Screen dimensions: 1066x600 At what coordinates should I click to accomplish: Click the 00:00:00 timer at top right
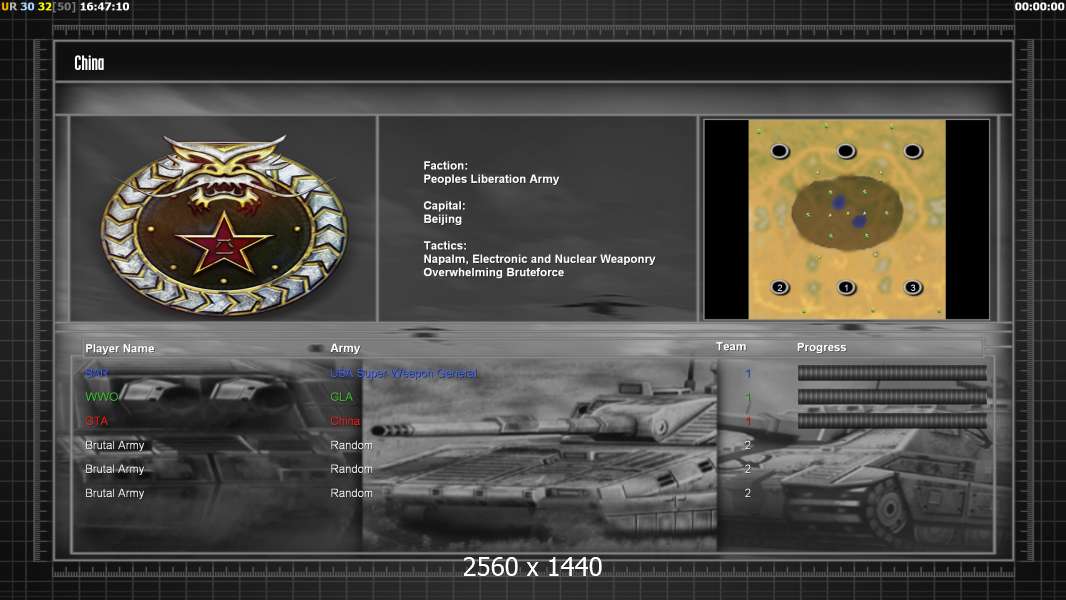[1039, 6]
